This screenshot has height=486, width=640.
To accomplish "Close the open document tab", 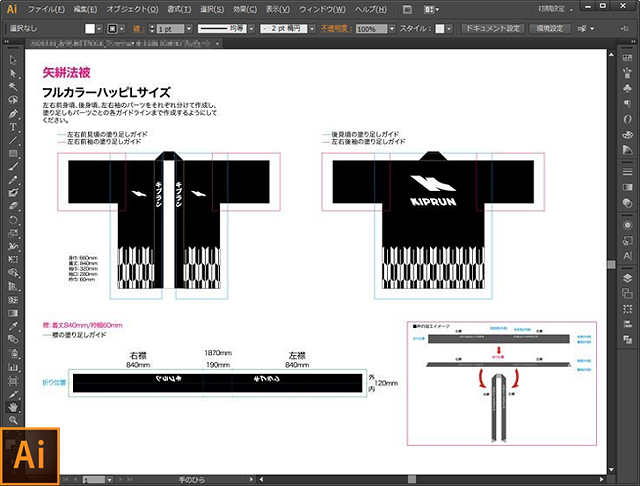I will click(218, 43).
